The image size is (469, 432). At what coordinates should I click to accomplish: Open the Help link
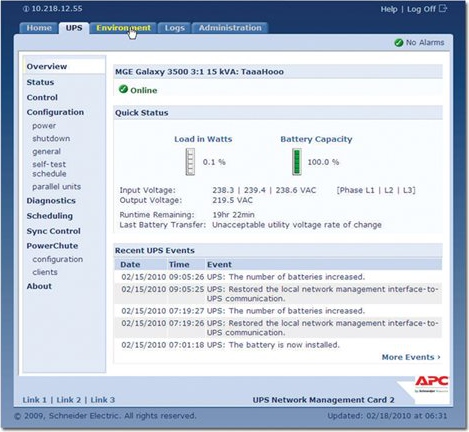pyautogui.click(x=389, y=9)
